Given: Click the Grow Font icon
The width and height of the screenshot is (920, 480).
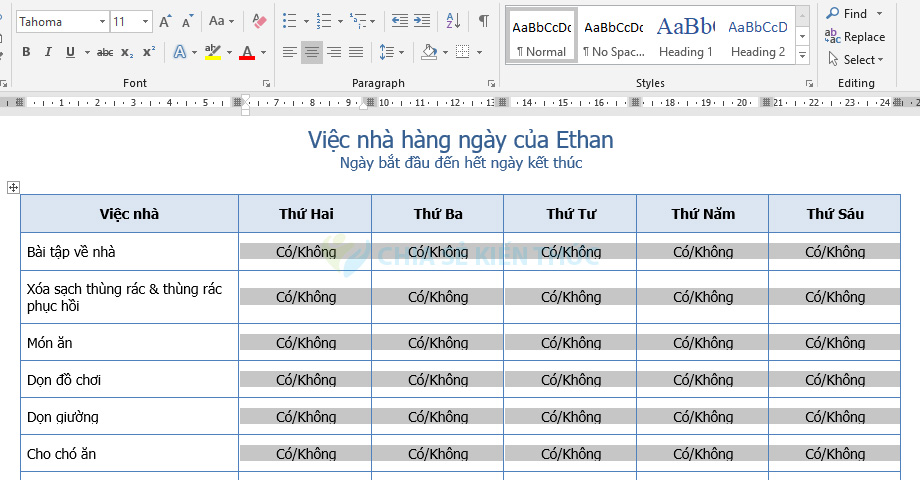Looking at the screenshot, I should (165, 22).
